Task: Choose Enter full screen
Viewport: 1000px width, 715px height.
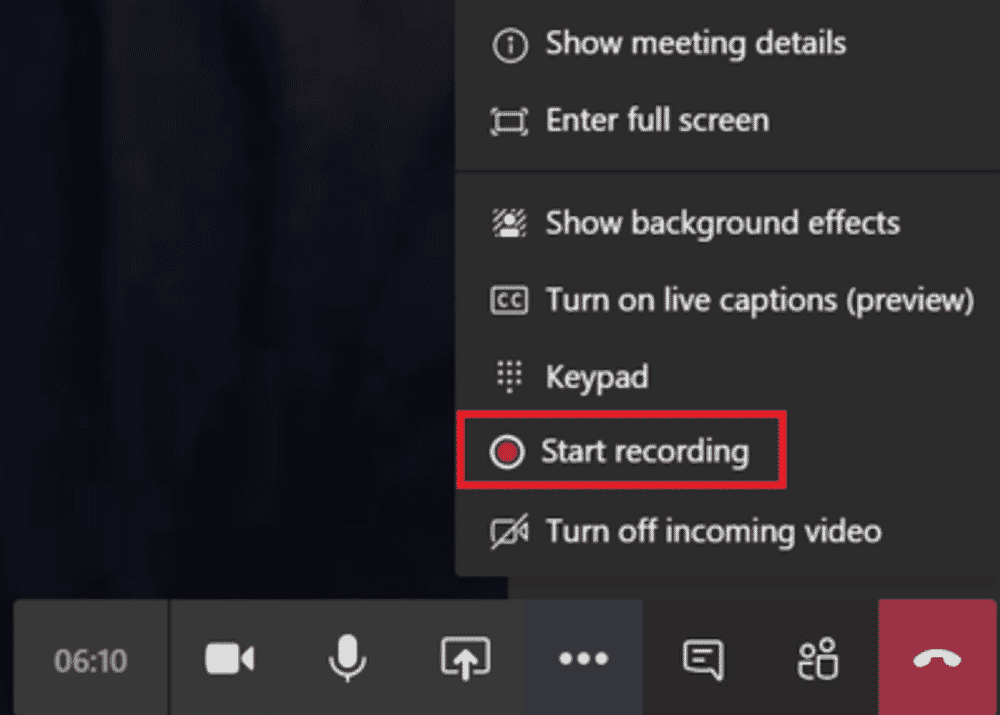Action: [657, 121]
